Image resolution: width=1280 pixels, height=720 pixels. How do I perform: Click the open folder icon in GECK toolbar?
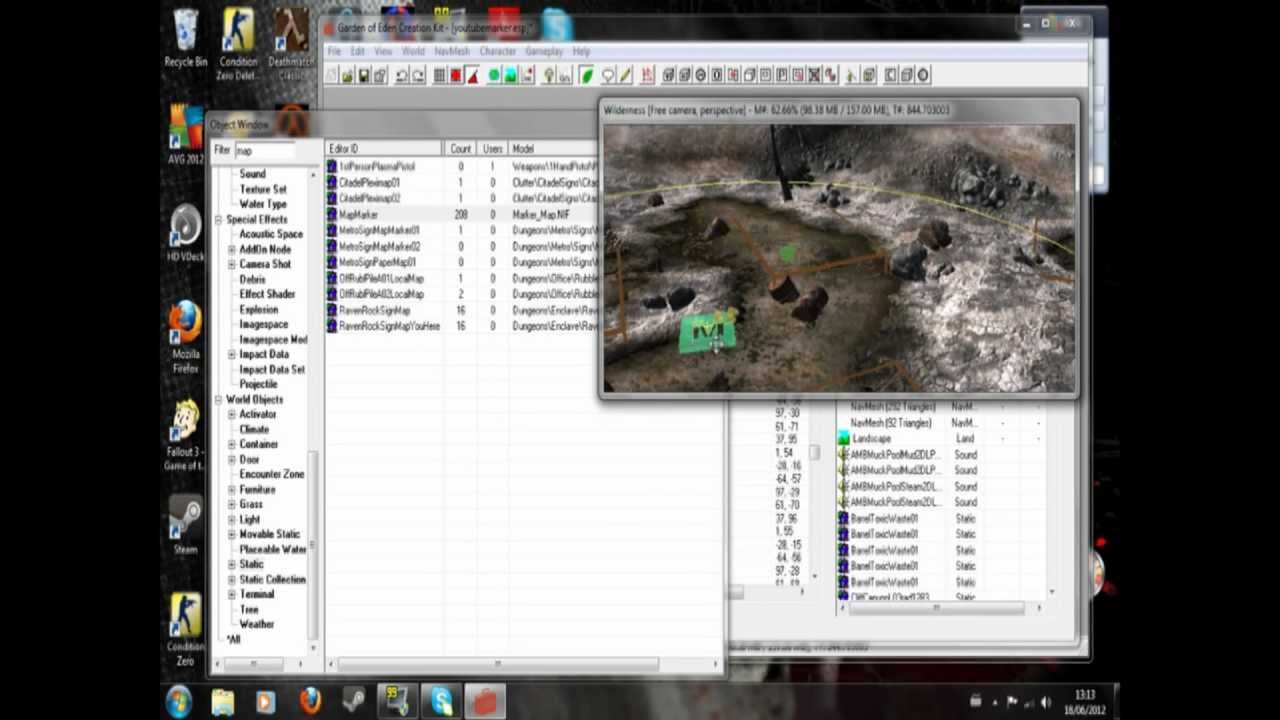coord(348,75)
